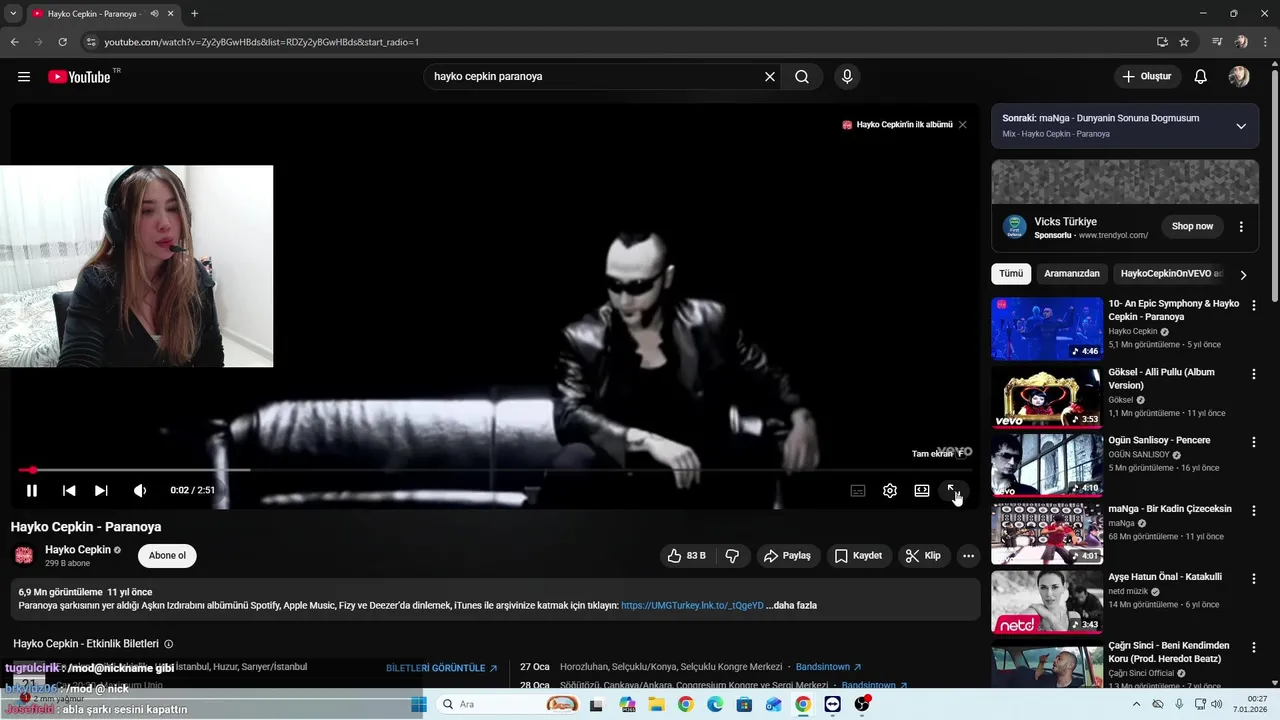The width and height of the screenshot is (1280, 720).
Task: Open maNga Bir Kadin Çizeceksin thumbnail
Action: [1046, 534]
